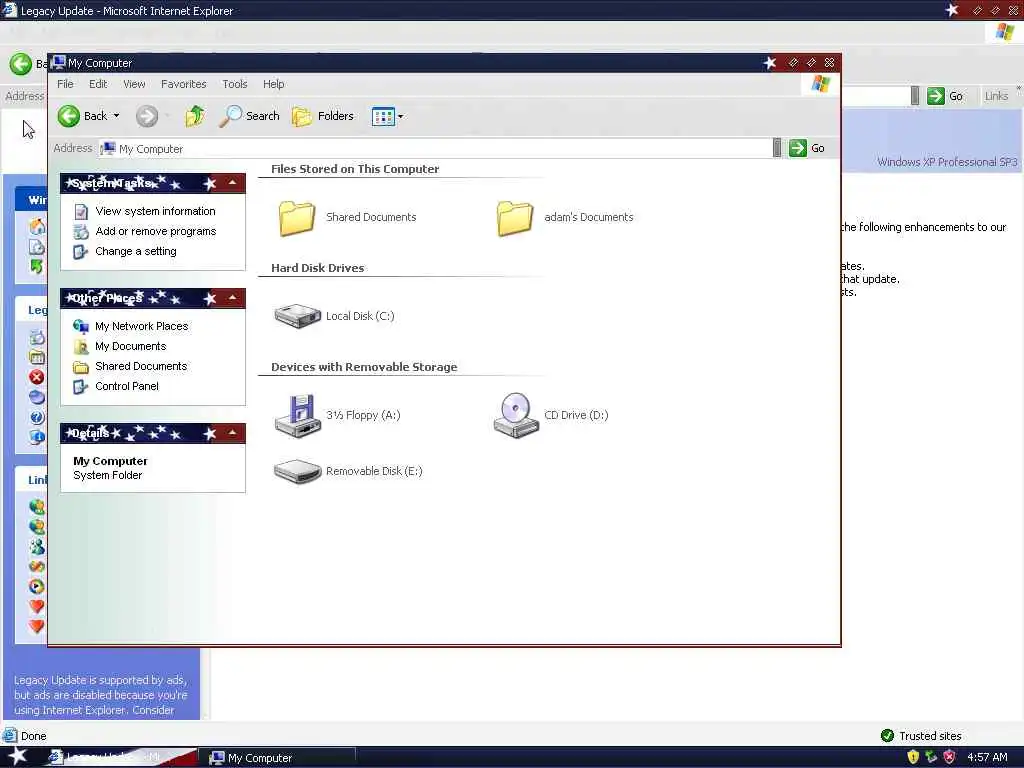Select adam's Documents folder icon

(515, 217)
